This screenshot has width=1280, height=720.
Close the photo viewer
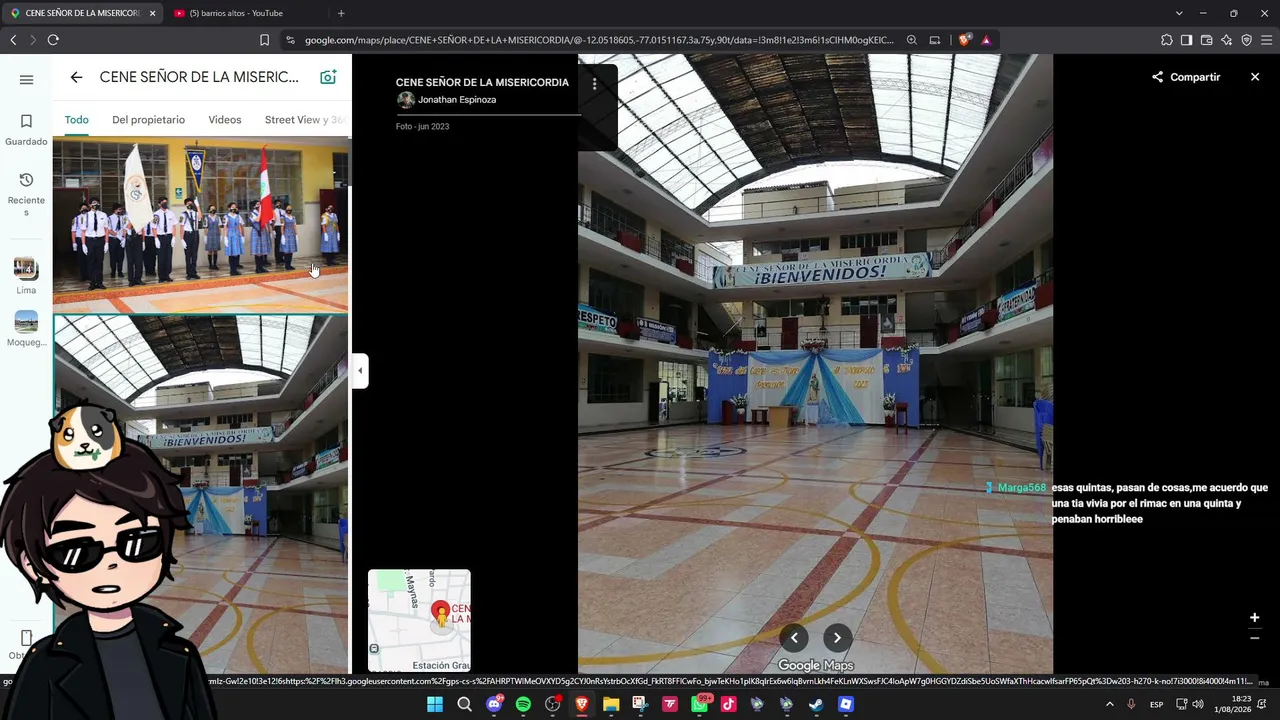pyautogui.click(x=1255, y=77)
